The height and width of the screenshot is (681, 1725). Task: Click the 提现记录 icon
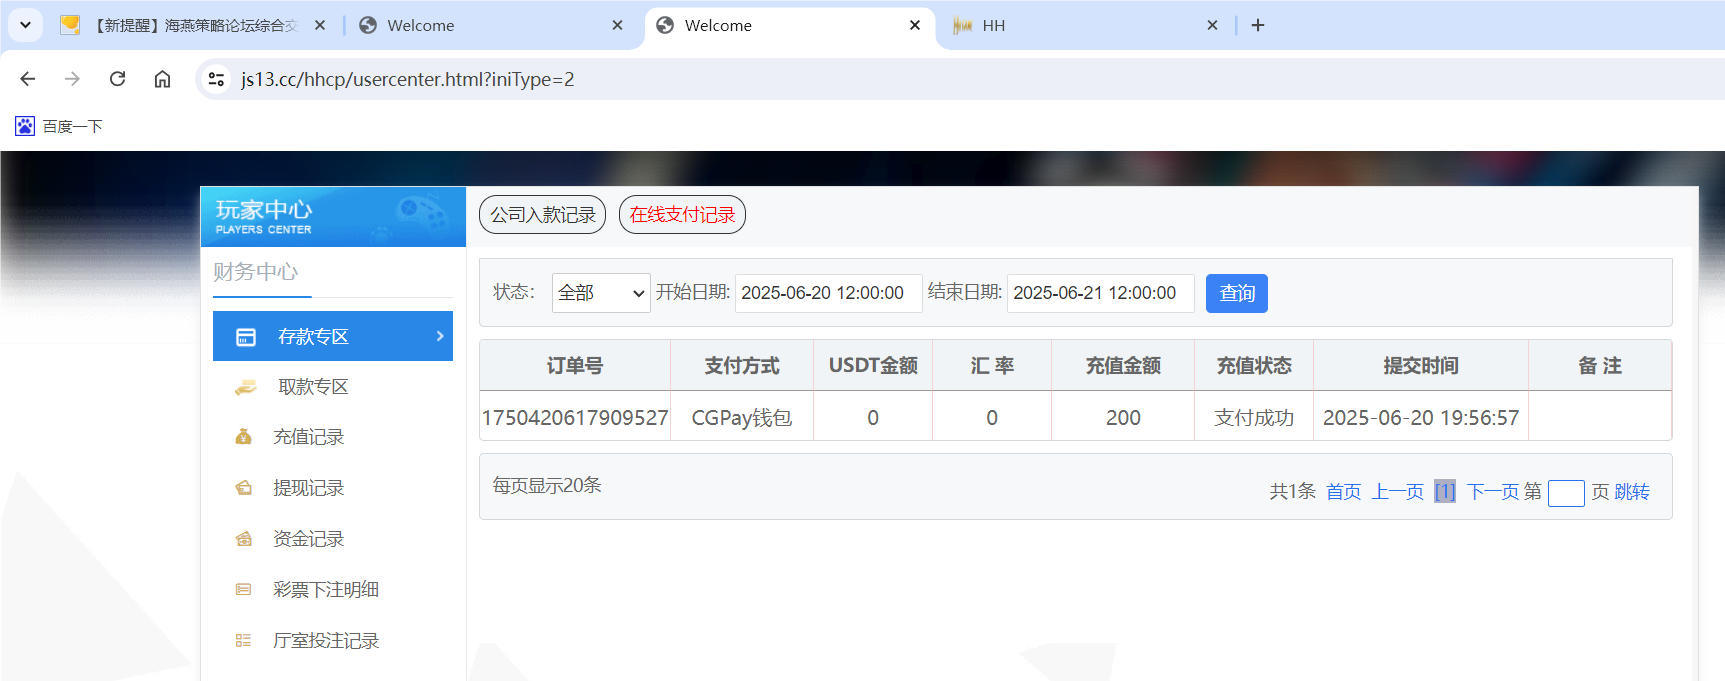tap(243, 488)
